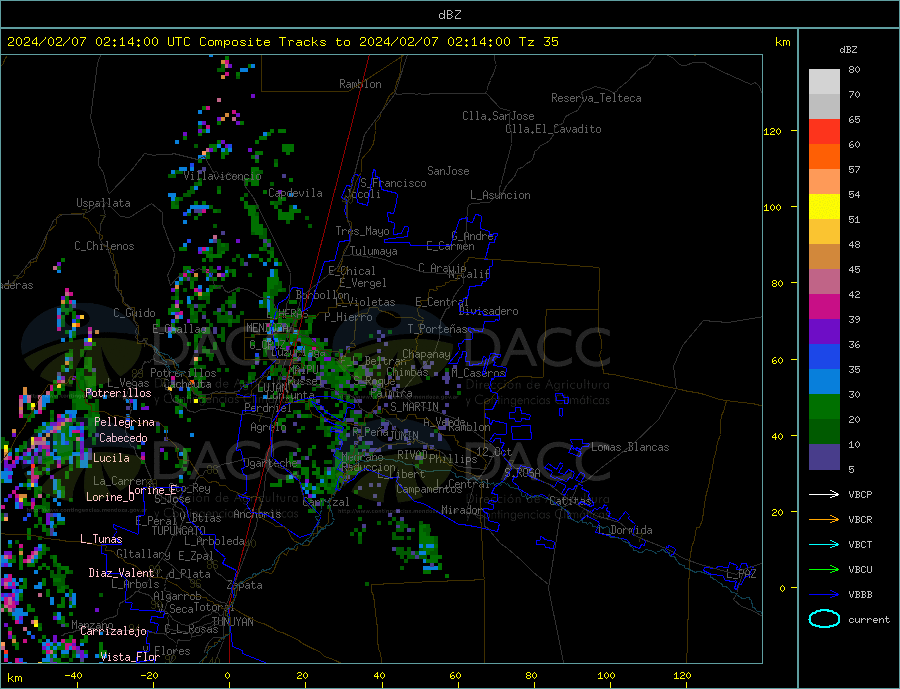Click the L_Tunas label

[101, 539]
